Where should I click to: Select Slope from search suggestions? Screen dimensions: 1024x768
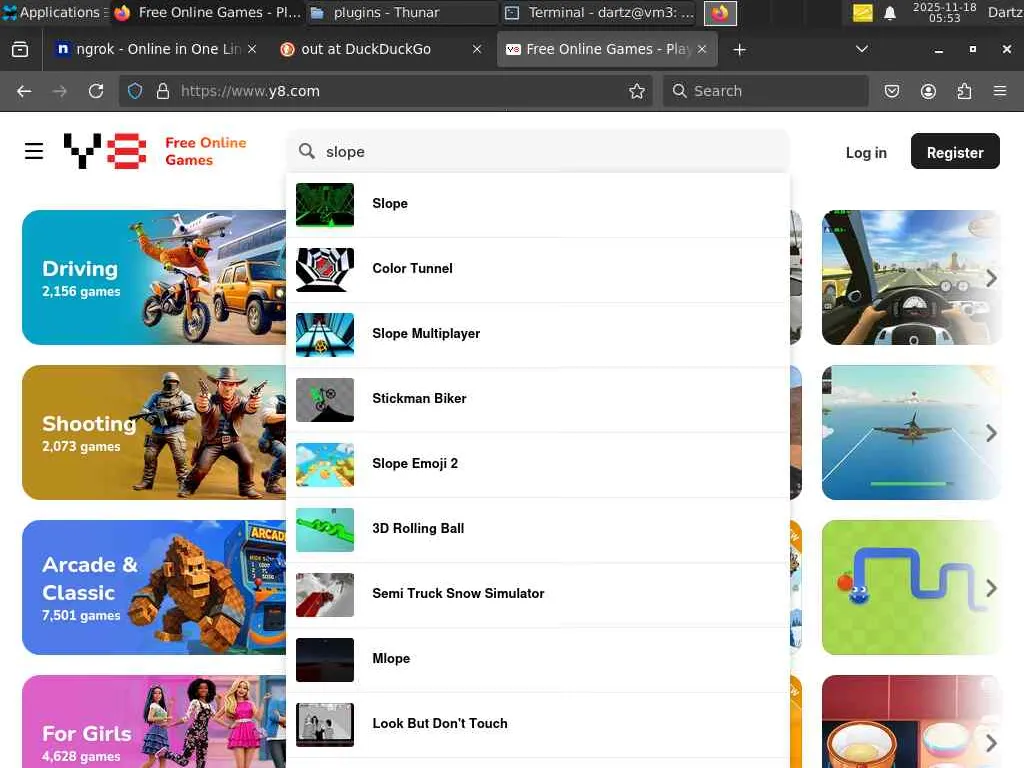(537, 204)
